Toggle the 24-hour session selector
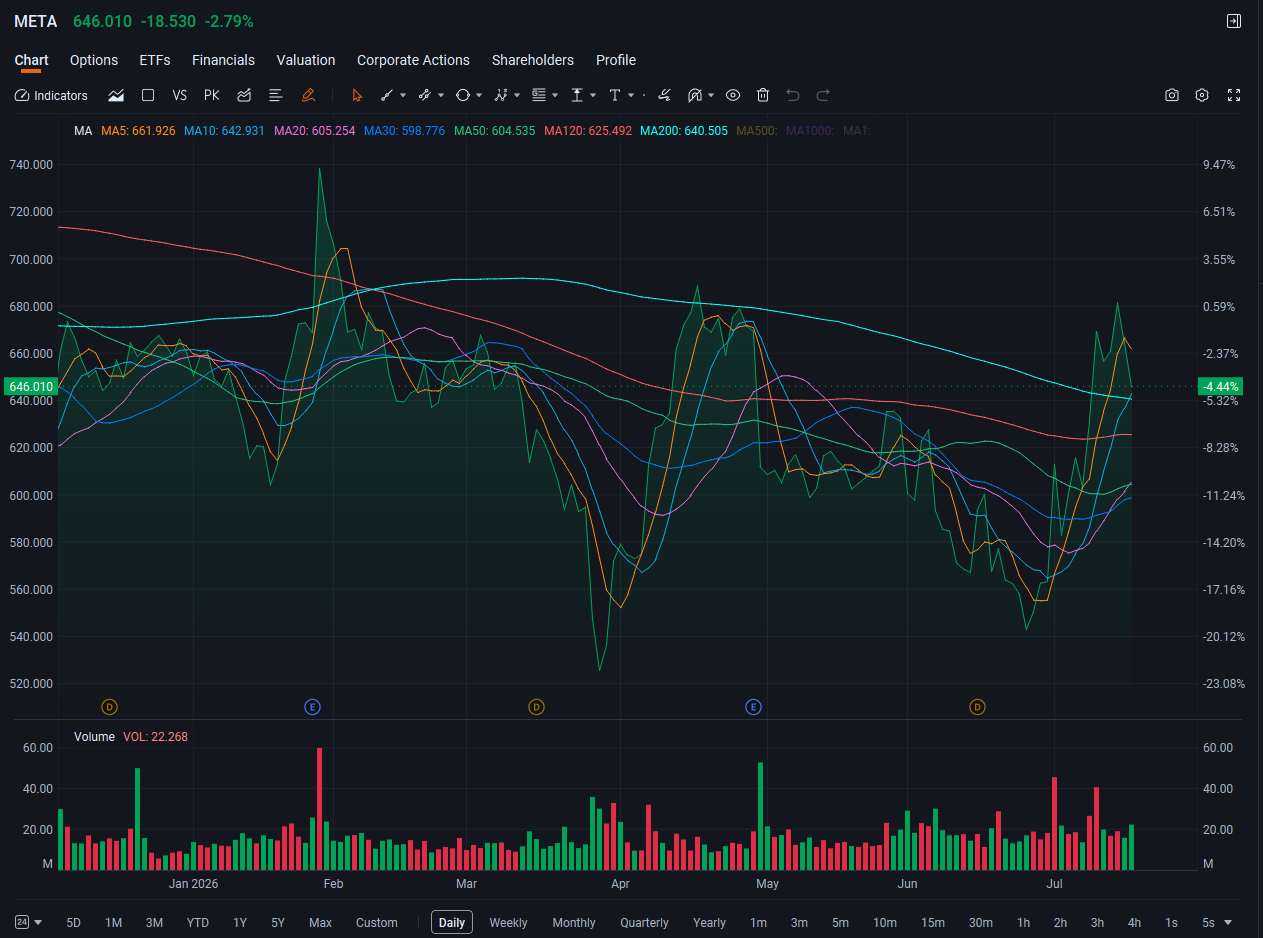1263x938 pixels. [28, 922]
